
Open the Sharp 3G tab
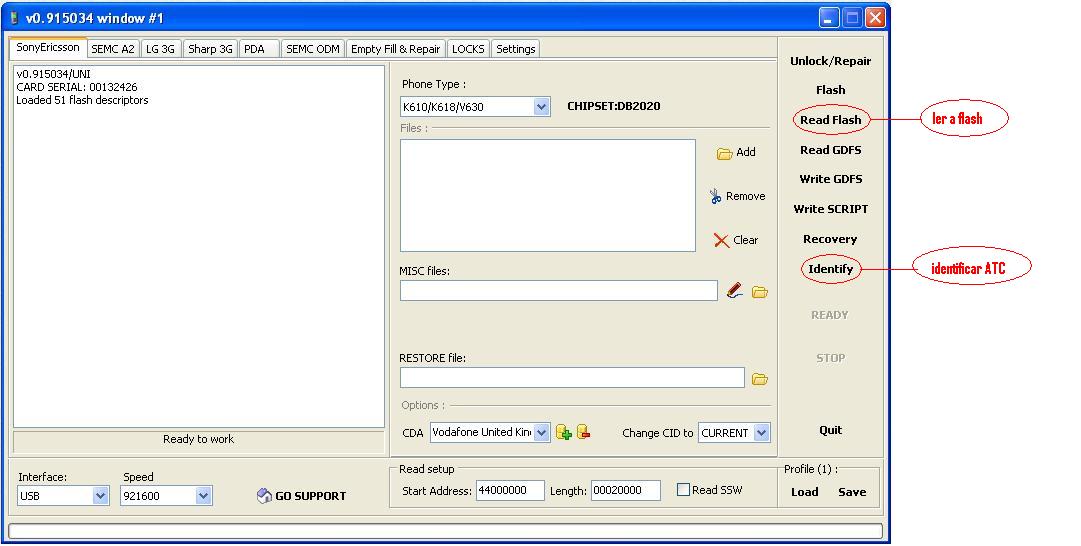(210, 49)
